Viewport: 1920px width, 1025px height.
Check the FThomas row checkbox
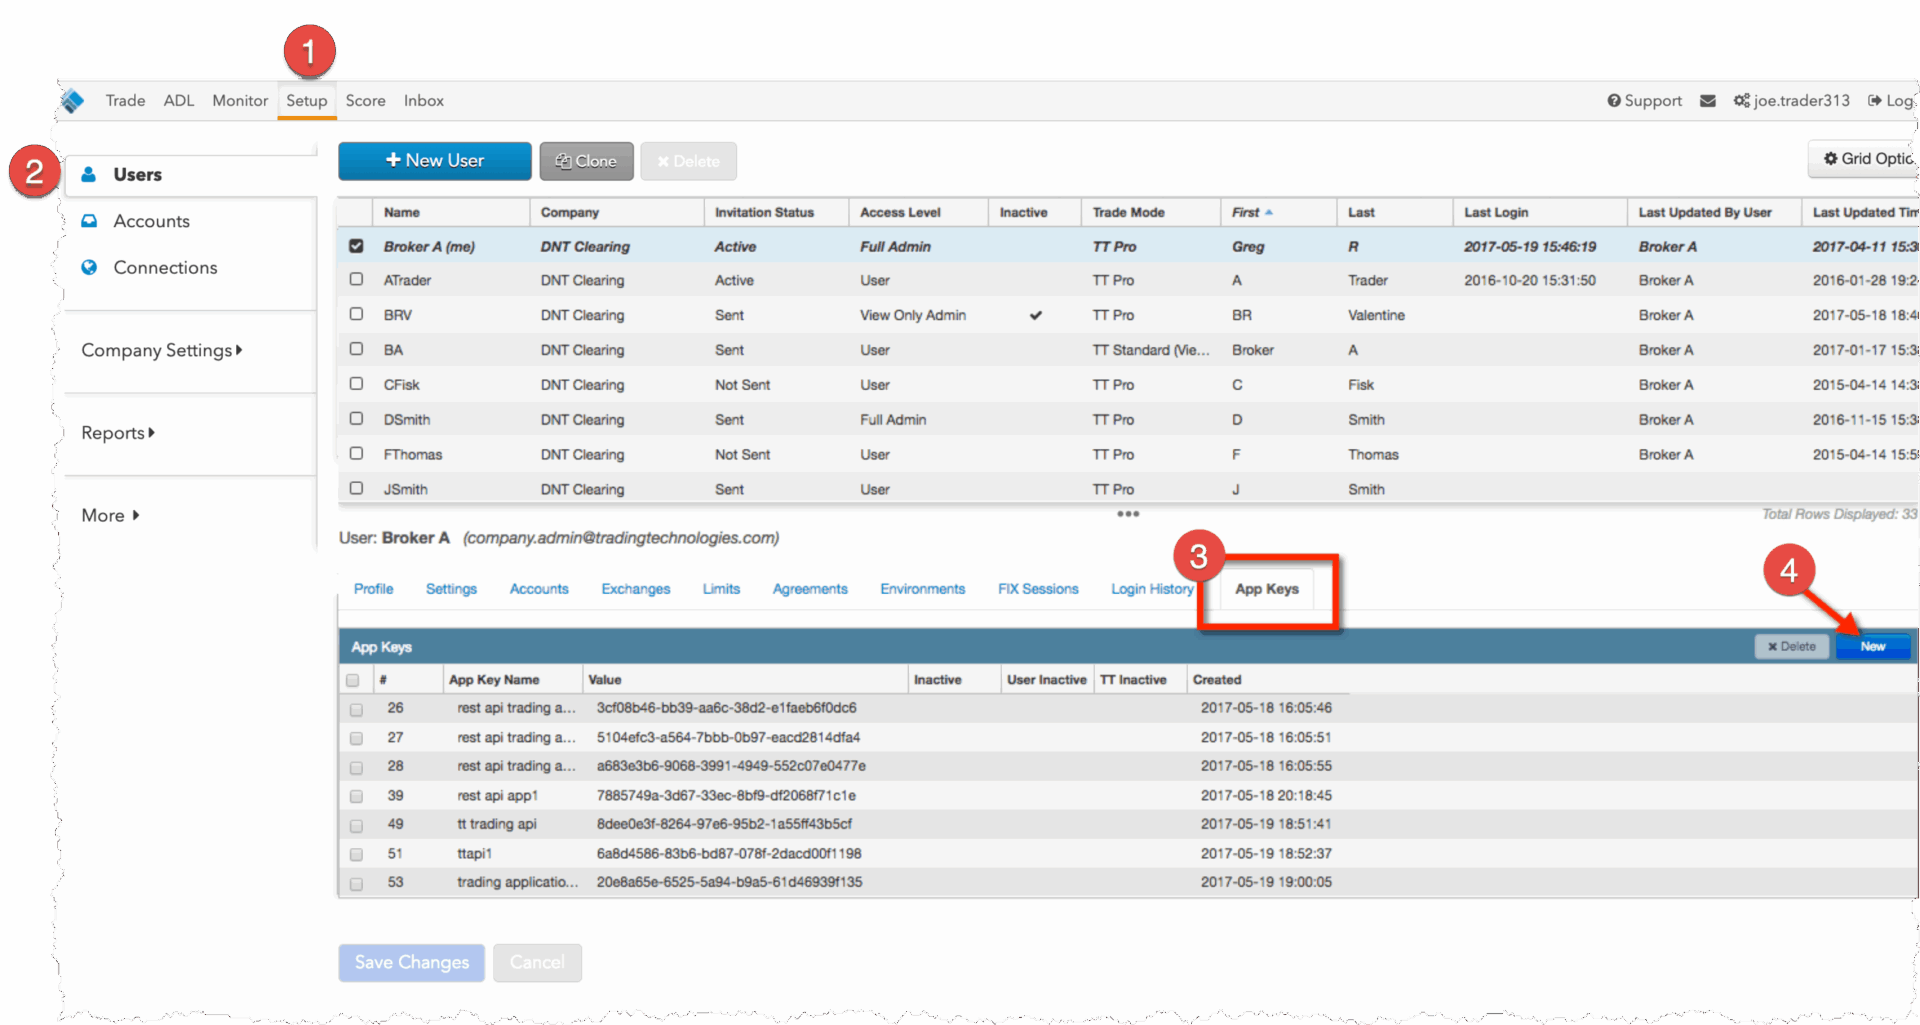(x=356, y=453)
